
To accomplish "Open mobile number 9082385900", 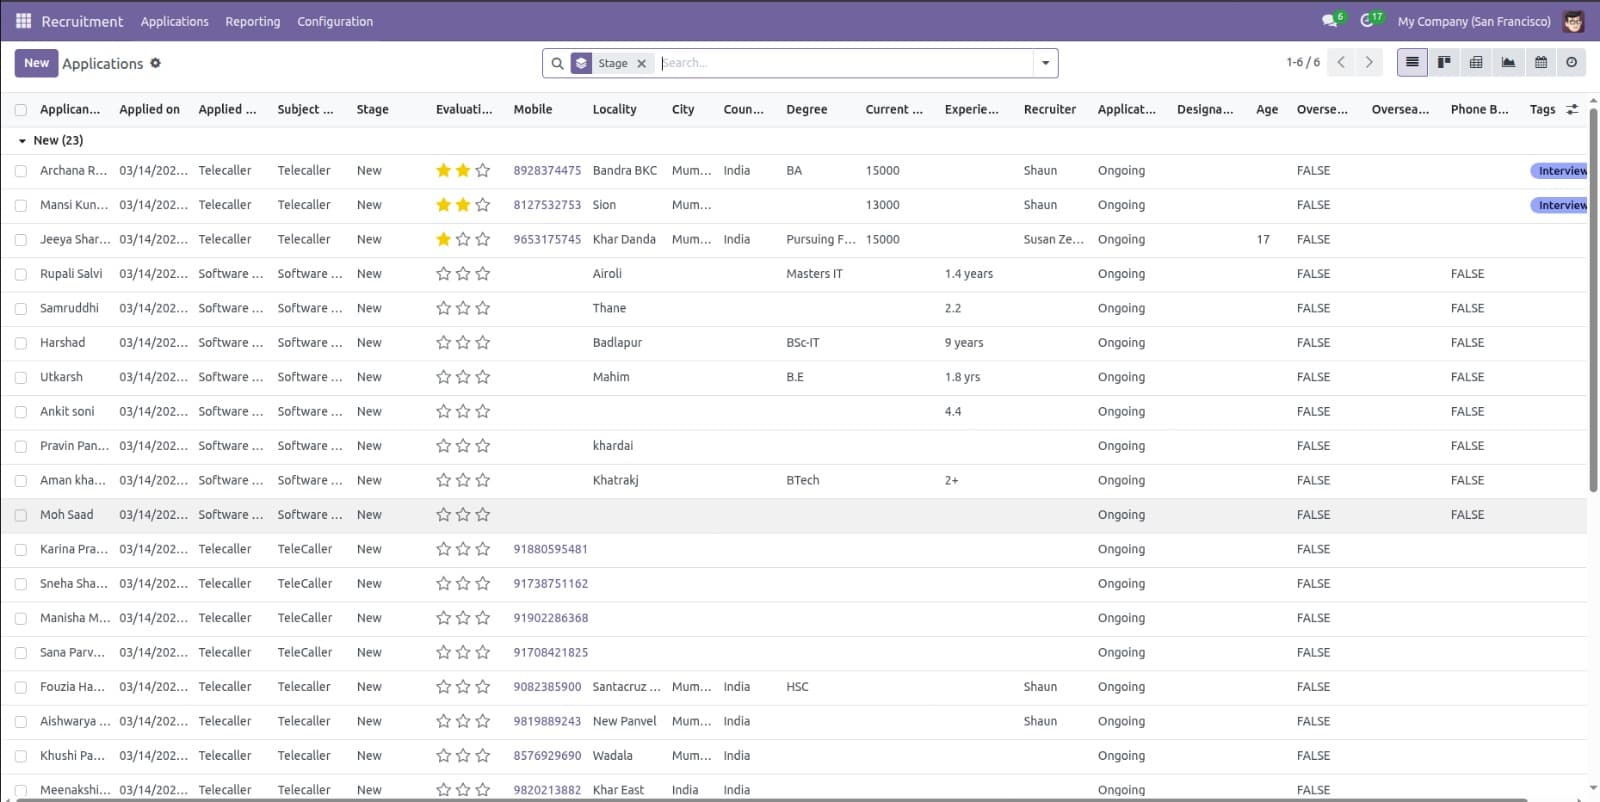I will click(x=547, y=687).
